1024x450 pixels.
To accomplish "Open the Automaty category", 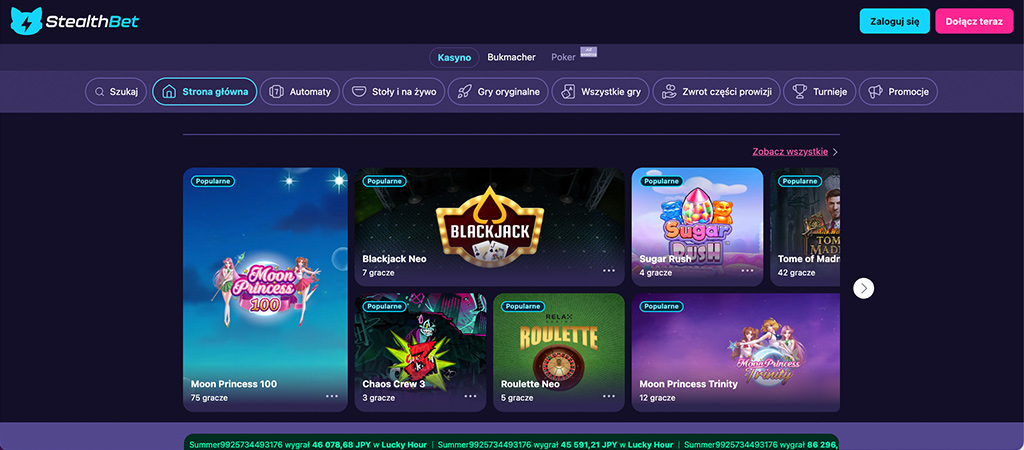I will tap(300, 91).
